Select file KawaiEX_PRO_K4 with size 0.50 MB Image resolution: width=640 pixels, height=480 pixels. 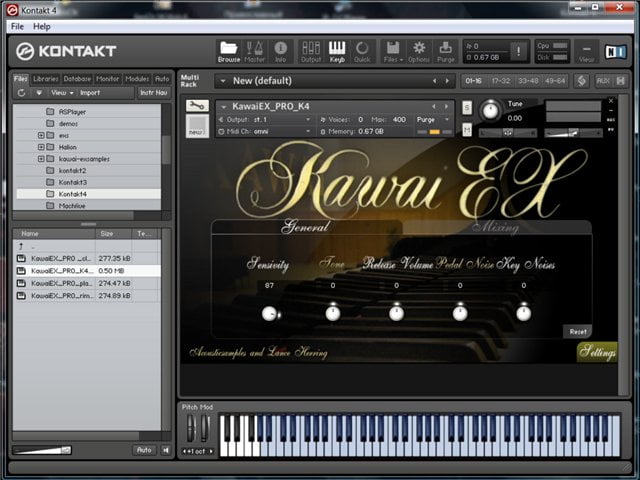[x=88, y=271]
